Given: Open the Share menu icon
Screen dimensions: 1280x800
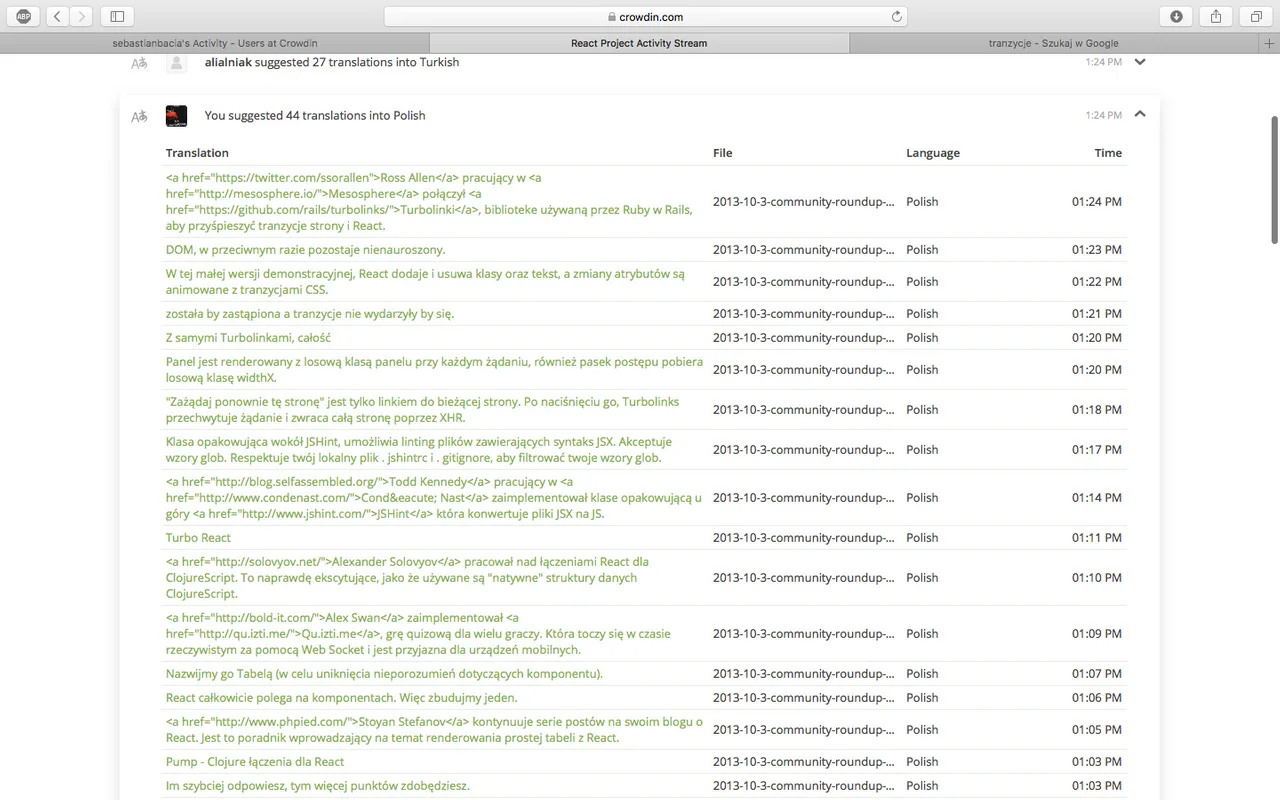Looking at the screenshot, I should [x=1216, y=16].
